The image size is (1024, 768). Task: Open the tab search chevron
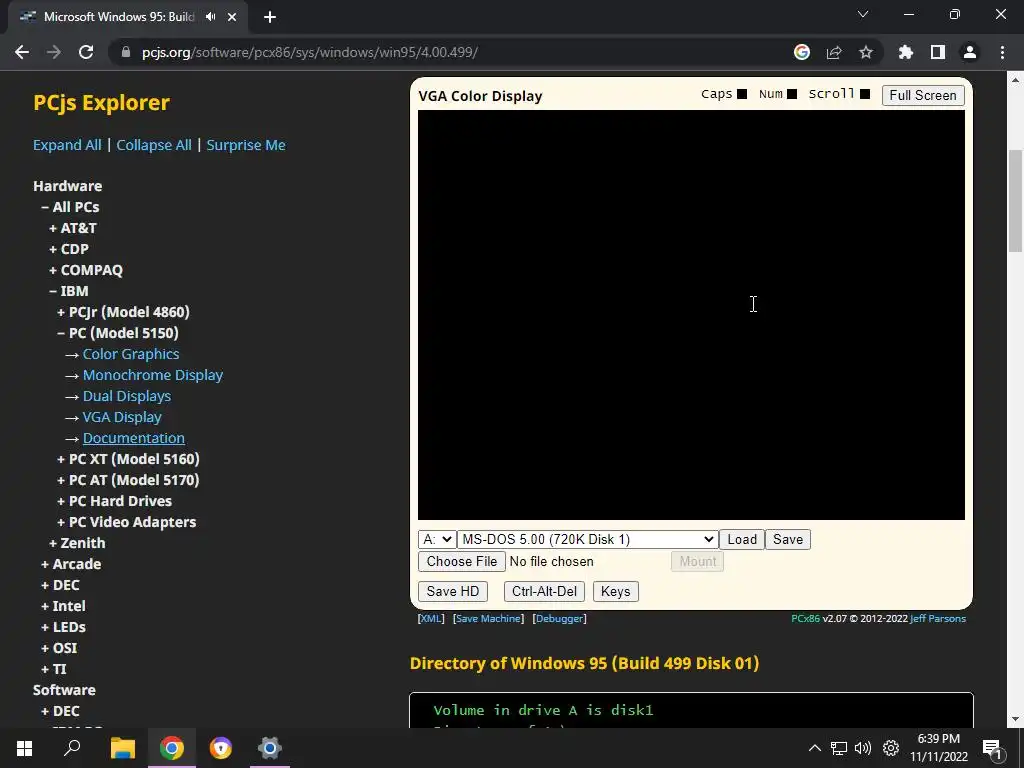tap(863, 14)
